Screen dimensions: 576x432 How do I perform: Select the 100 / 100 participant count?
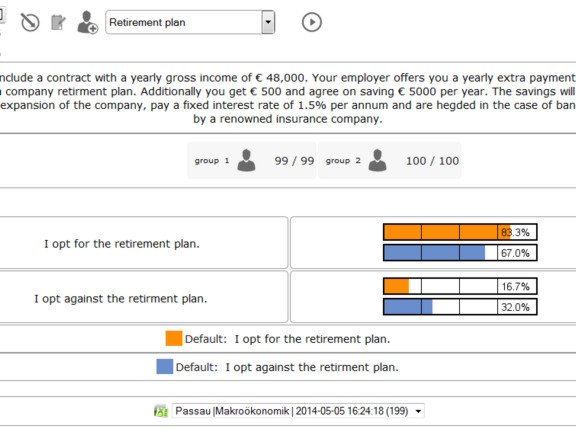(432, 161)
